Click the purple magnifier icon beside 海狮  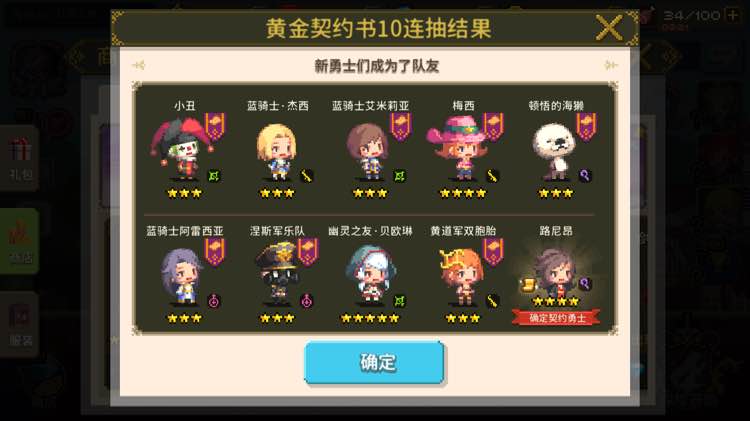(x=585, y=176)
